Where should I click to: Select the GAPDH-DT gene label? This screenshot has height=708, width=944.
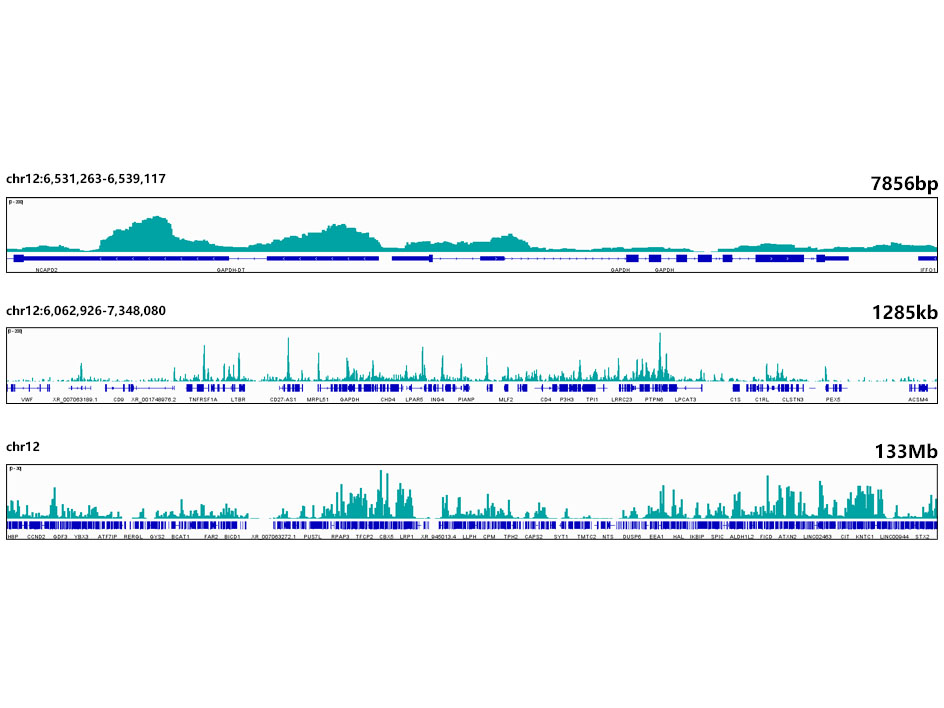(x=231, y=270)
